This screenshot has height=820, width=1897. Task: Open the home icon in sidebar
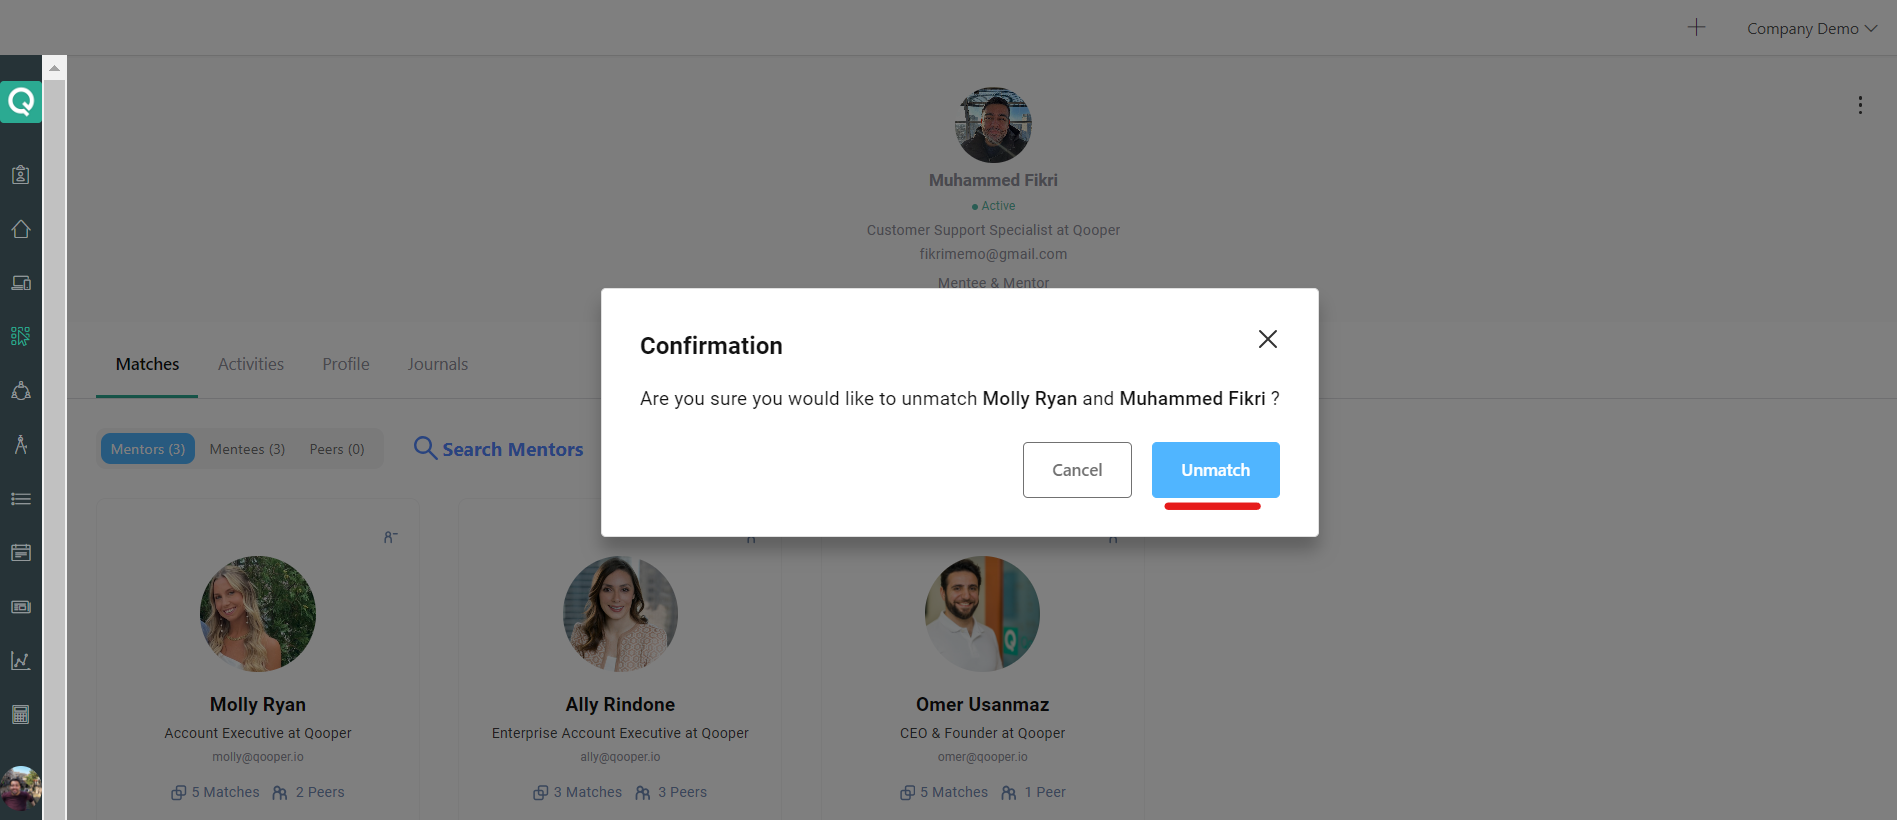tap(21, 229)
